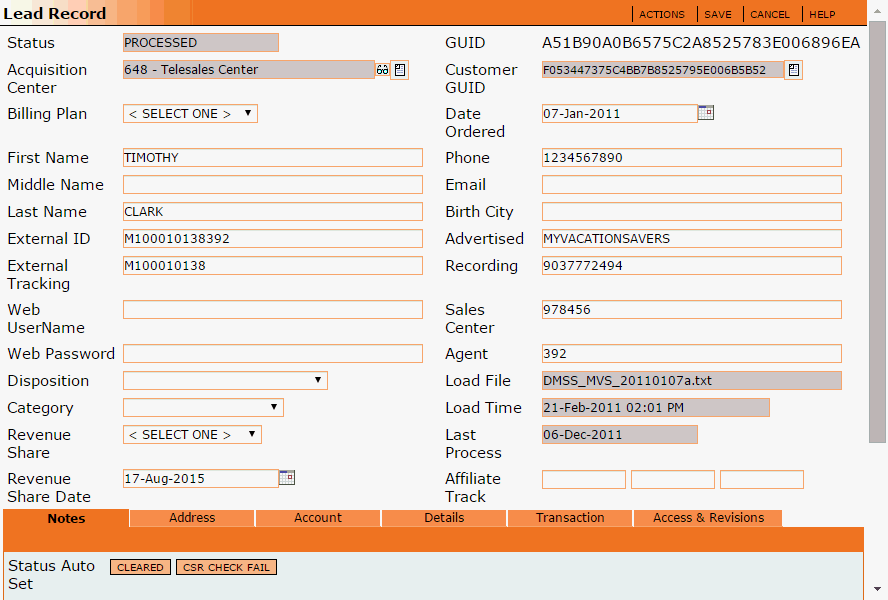Open the Customer GUID record document icon

[x=793, y=70]
